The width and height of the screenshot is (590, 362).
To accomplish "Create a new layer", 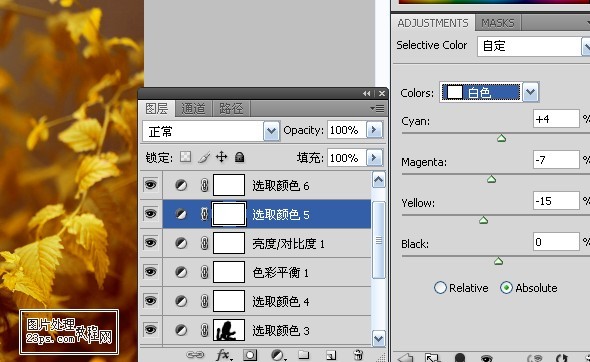I will [331, 354].
